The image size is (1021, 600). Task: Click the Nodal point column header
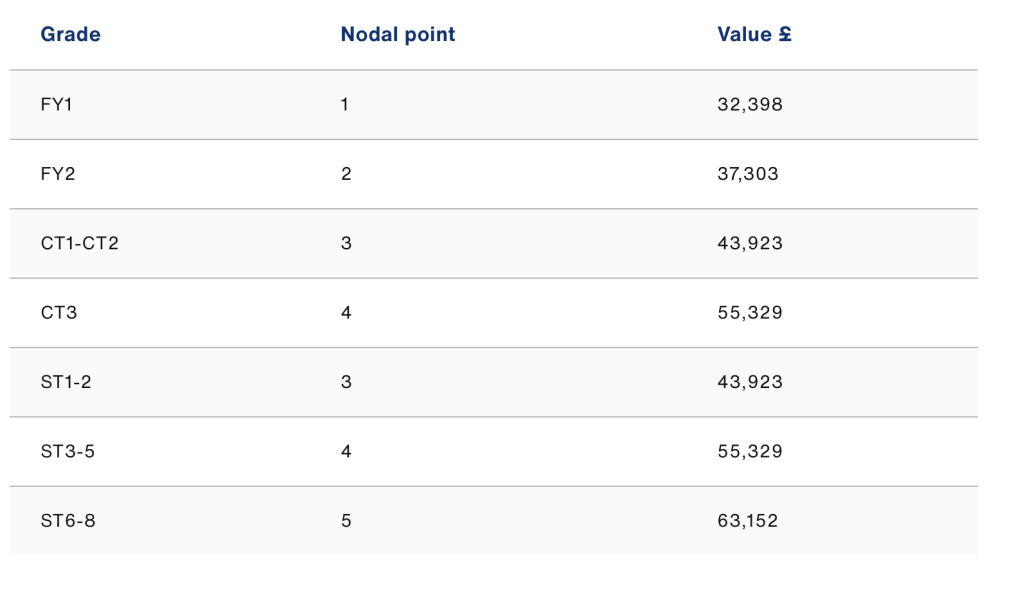pyautogui.click(x=397, y=35)
